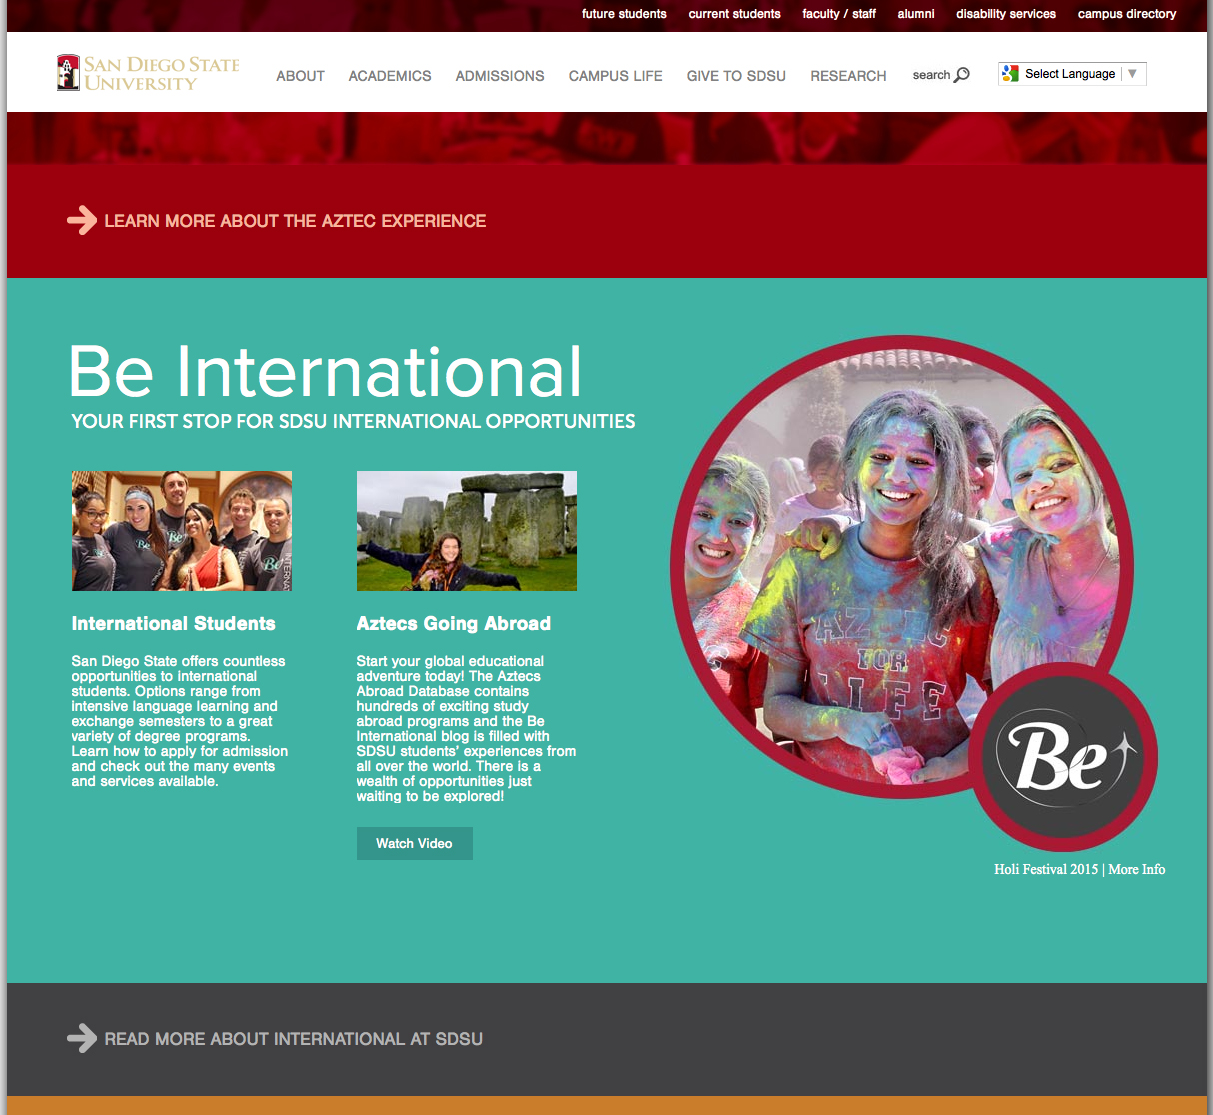Open the Academics menu
Viewport: 1213px width, 1115px height.
pos(390,76)
